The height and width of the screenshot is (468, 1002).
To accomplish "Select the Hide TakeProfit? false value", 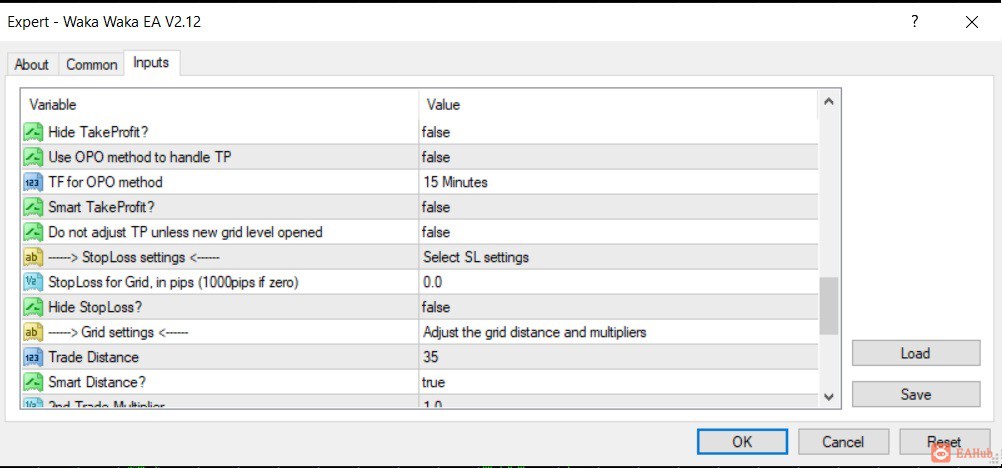I will pos(435,132).
